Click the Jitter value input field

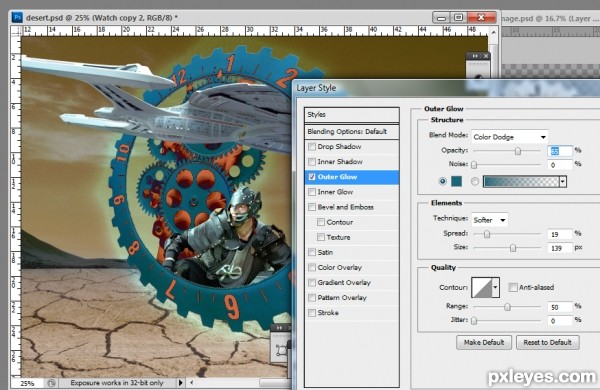coord(560,321)
